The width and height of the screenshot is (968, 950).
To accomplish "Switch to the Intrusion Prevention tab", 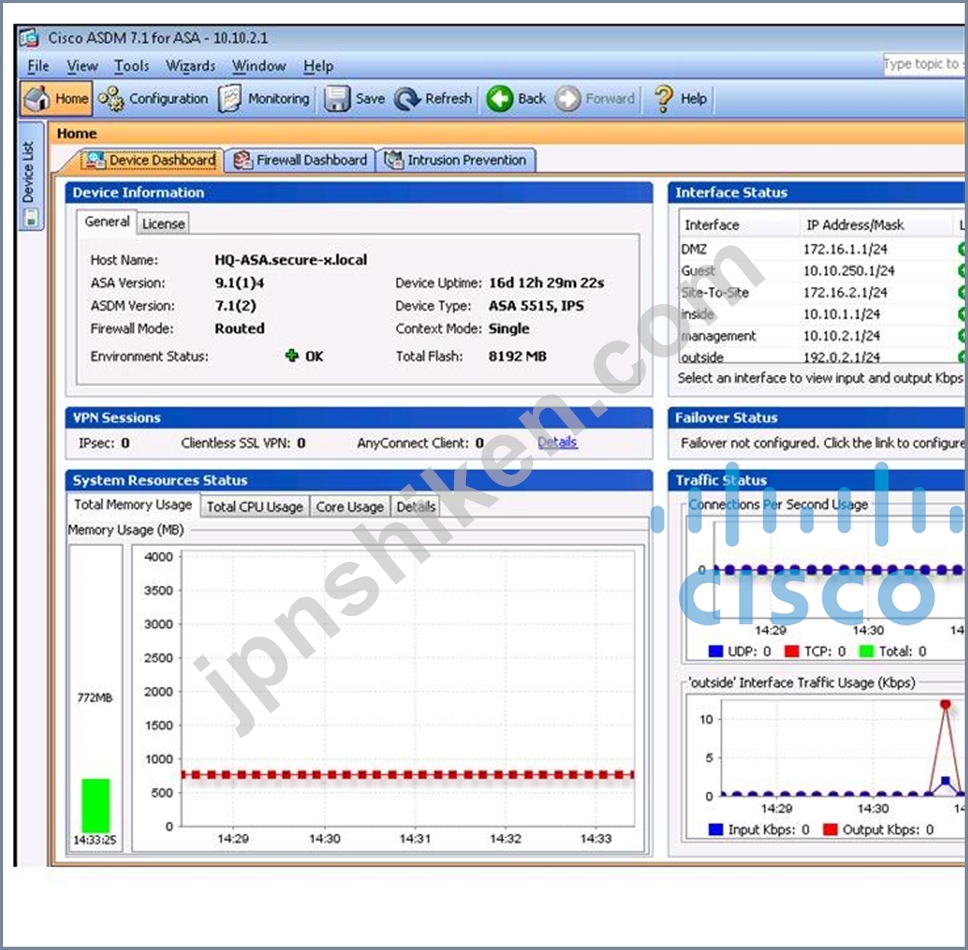I will click(x=456, y=160).
